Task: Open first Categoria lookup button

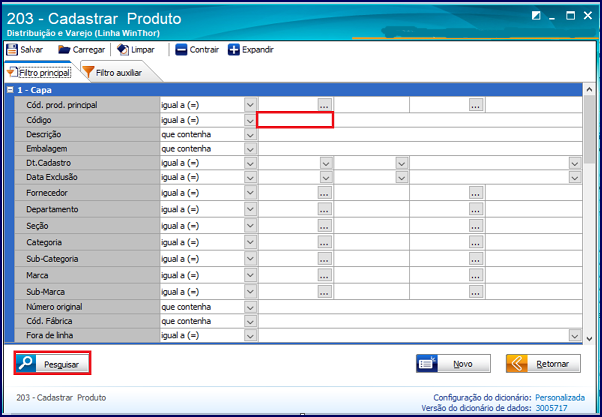Action: pyautogui.click(x=324, y=242)
